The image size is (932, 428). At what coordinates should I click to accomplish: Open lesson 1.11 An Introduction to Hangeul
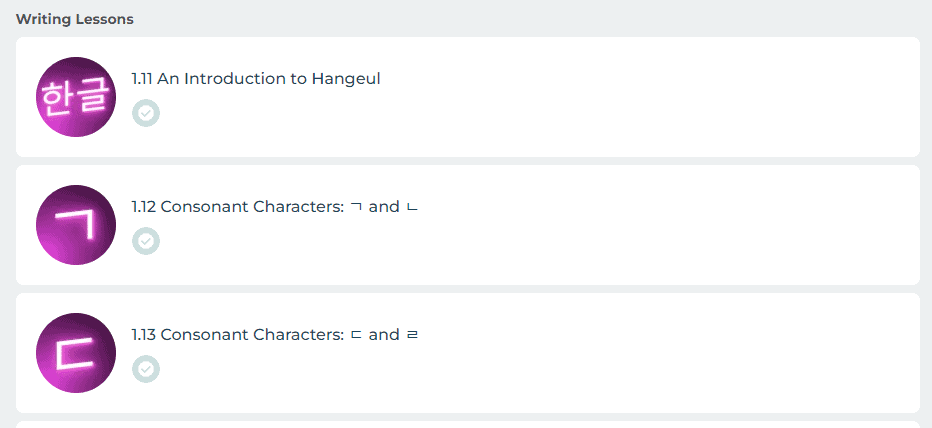click(x=255, y=79)
